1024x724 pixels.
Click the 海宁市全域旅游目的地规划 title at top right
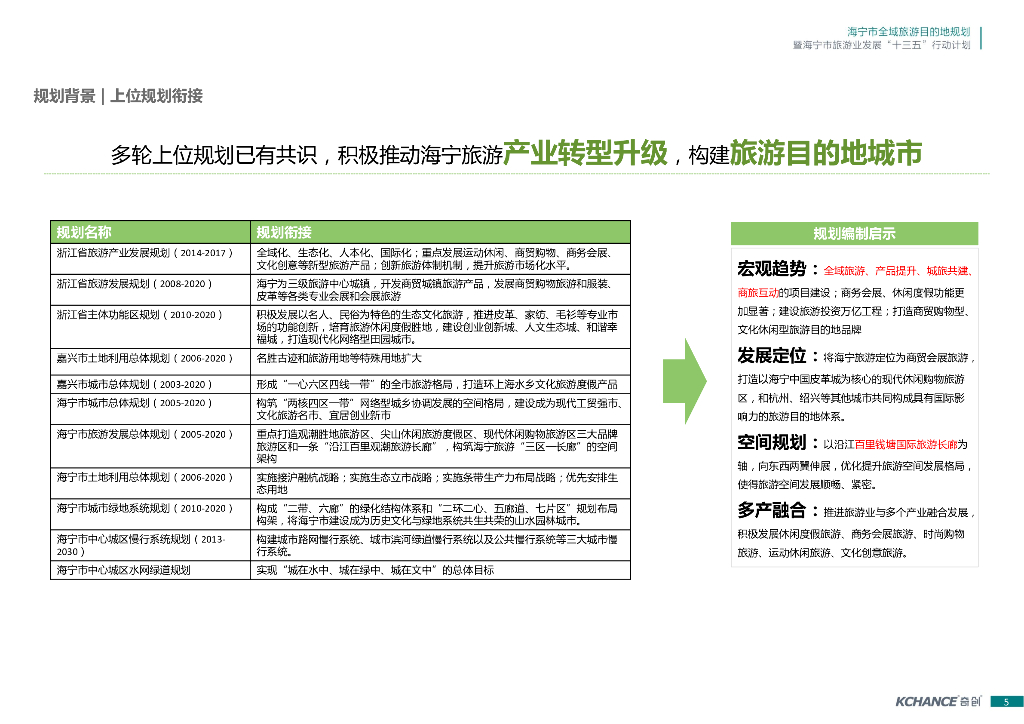point(908,31)
